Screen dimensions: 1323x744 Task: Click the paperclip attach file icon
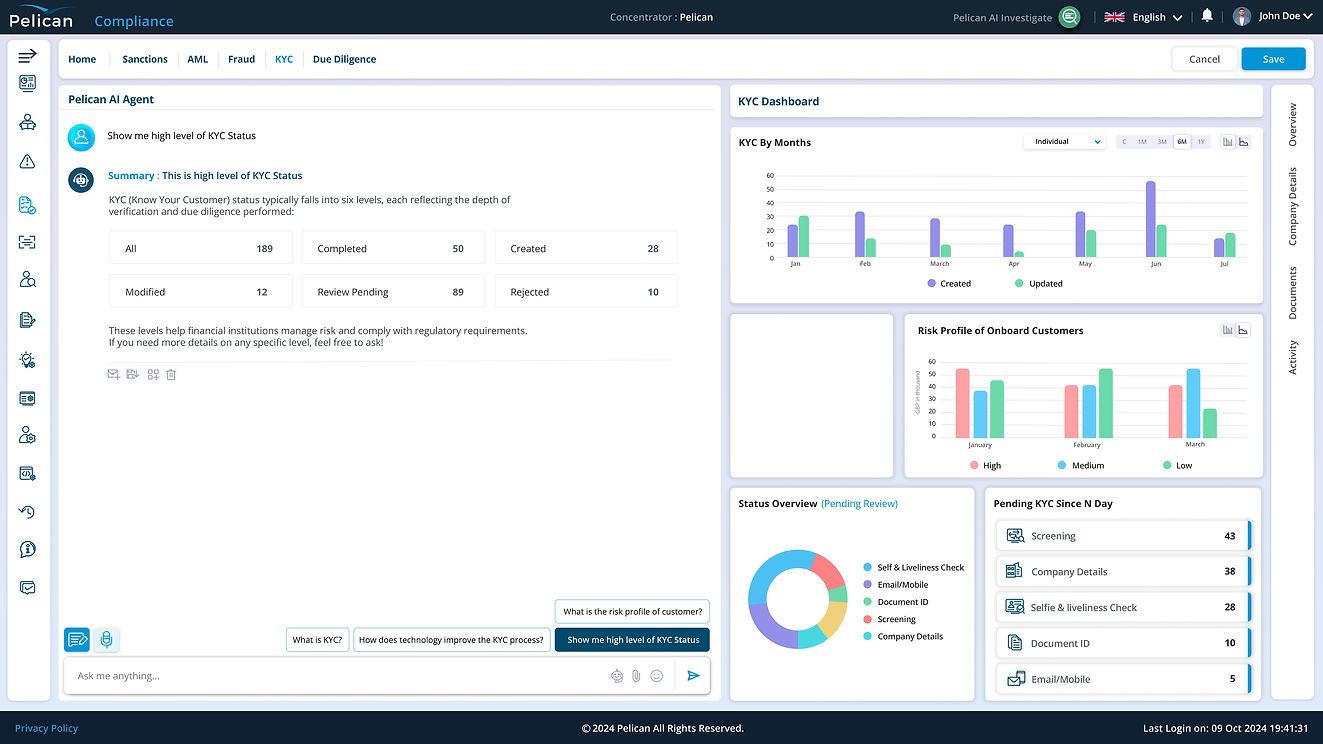coord(636,676)
